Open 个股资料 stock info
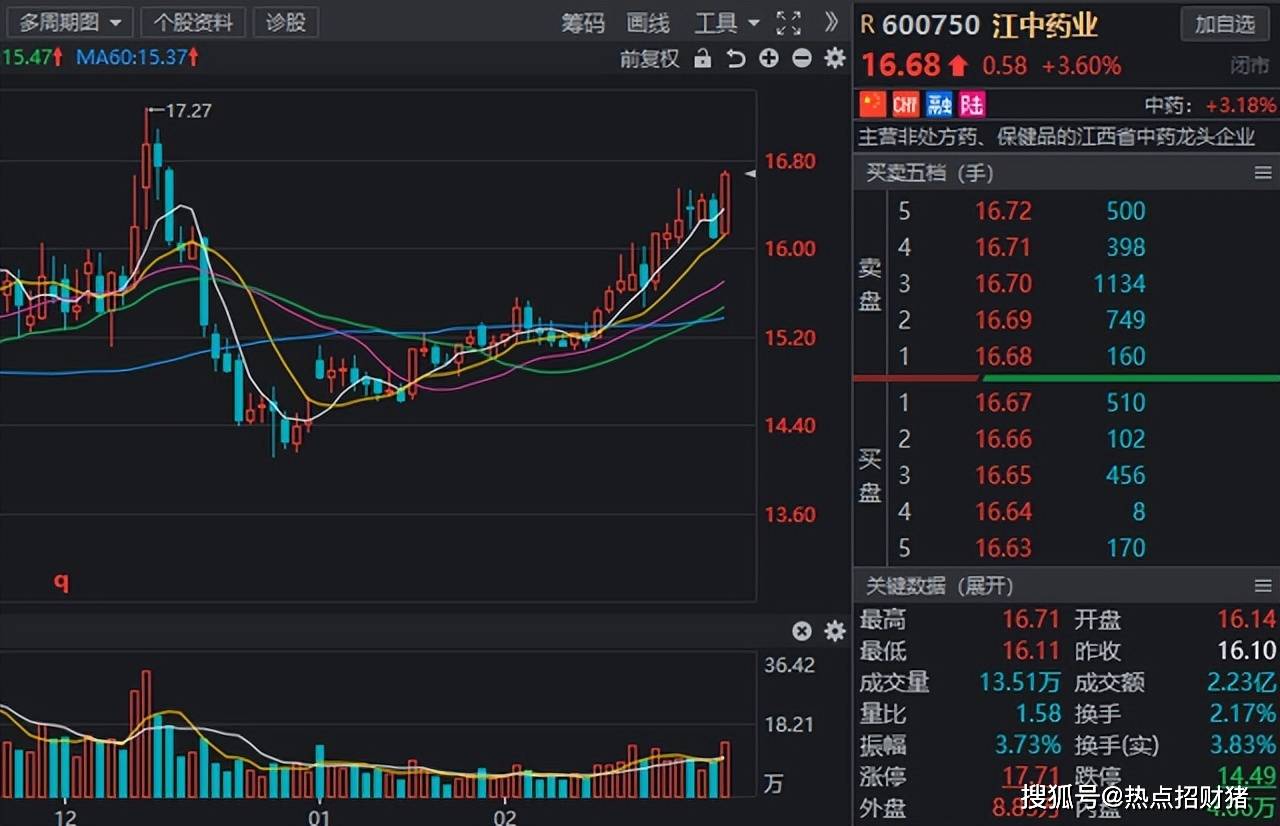Image resolution: width=1280 pixels, height=826 pixels. click(193, 23)
